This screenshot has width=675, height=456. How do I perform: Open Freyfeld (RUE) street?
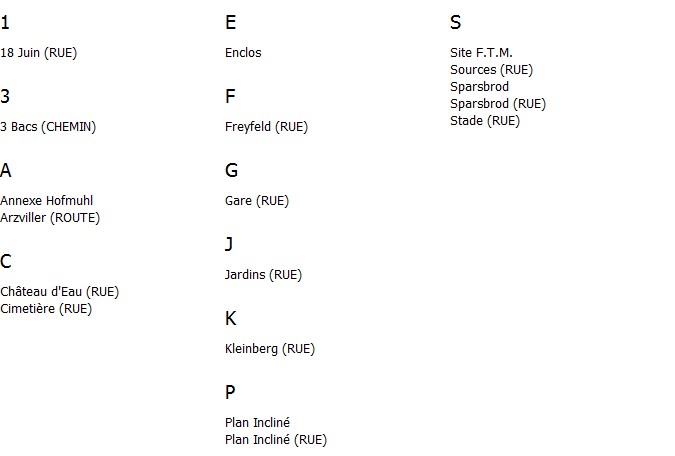tap(266, 127)
